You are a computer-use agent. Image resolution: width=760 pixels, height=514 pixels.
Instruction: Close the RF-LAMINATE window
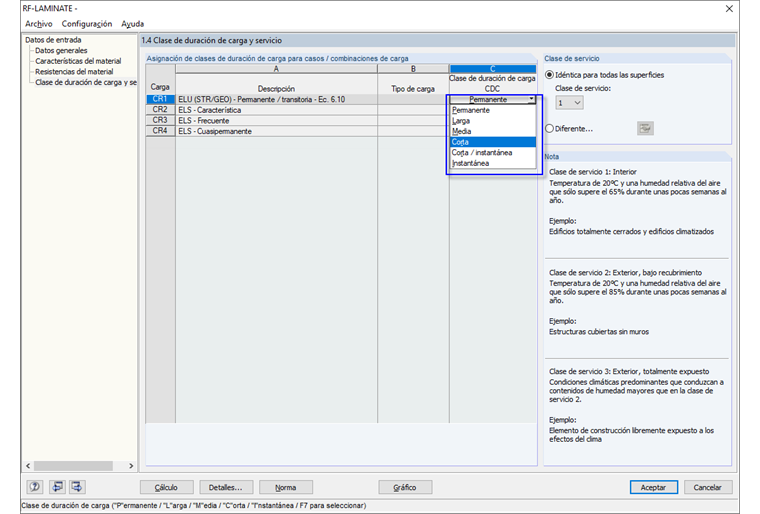729,9
